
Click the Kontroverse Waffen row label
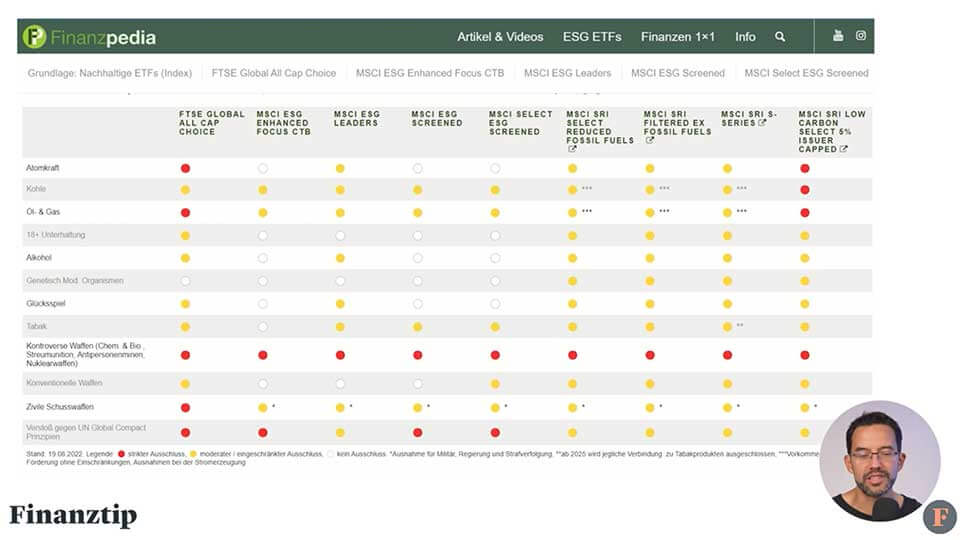85,354
